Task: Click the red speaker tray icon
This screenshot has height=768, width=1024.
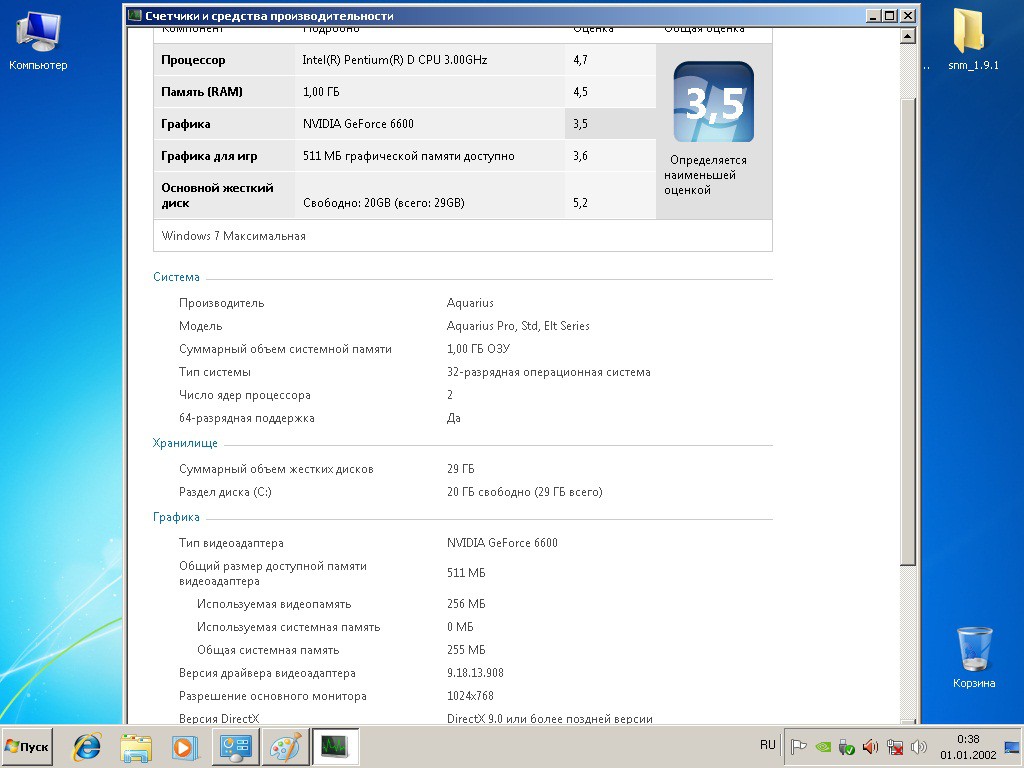Action: [871, 746]
